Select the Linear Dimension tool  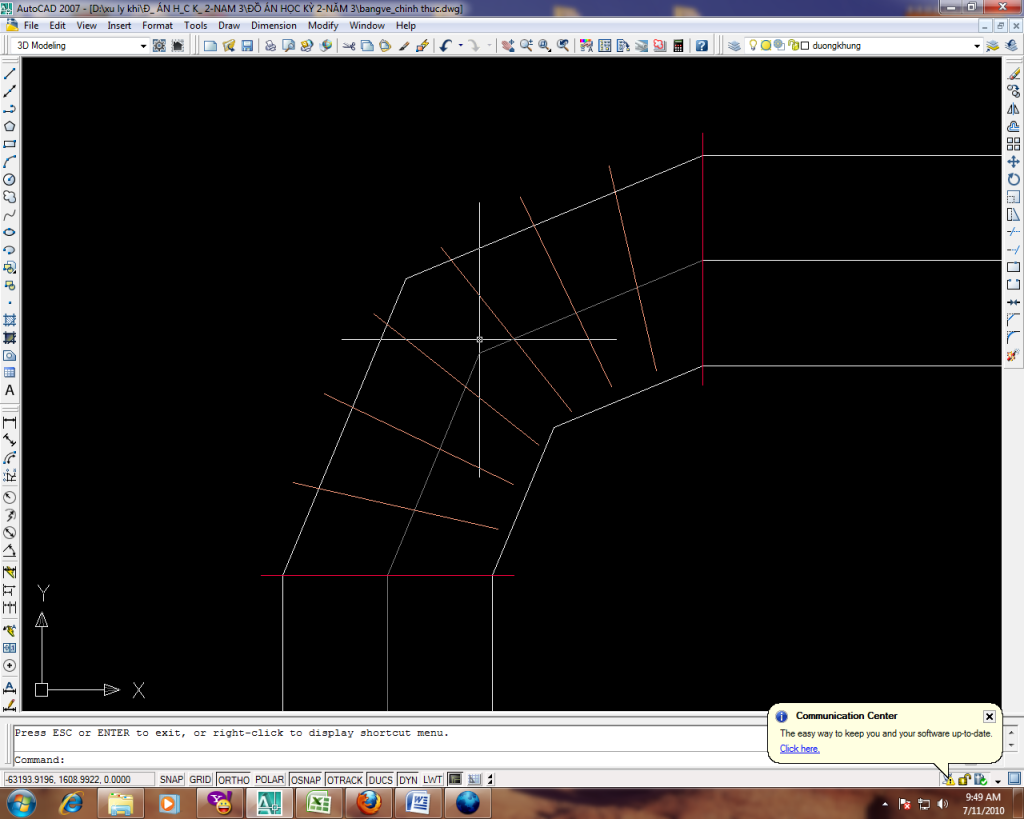9,423
